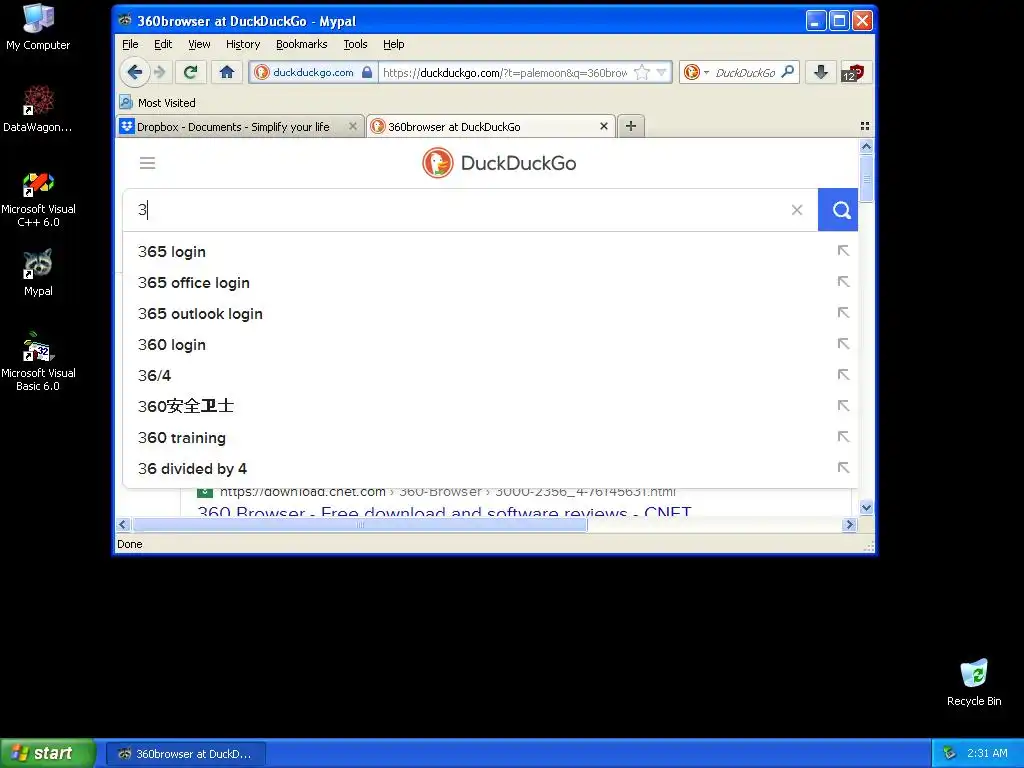Click the toolbar search magnifier icon
This screenshot has height=768, width=1024.
point(788,72)
